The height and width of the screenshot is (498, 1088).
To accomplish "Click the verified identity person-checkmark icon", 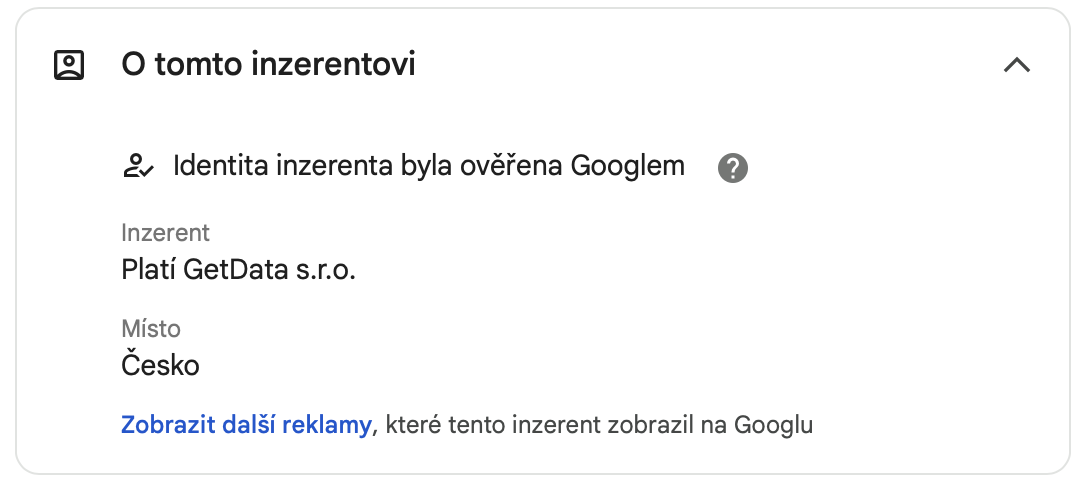I will tap(138, 166).
